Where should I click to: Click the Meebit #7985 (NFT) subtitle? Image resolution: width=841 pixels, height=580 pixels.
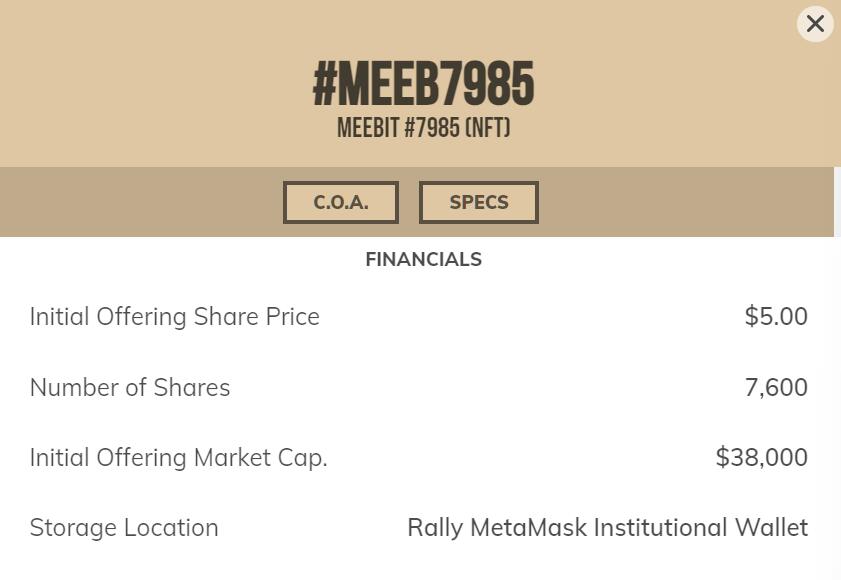pos(424,129)
